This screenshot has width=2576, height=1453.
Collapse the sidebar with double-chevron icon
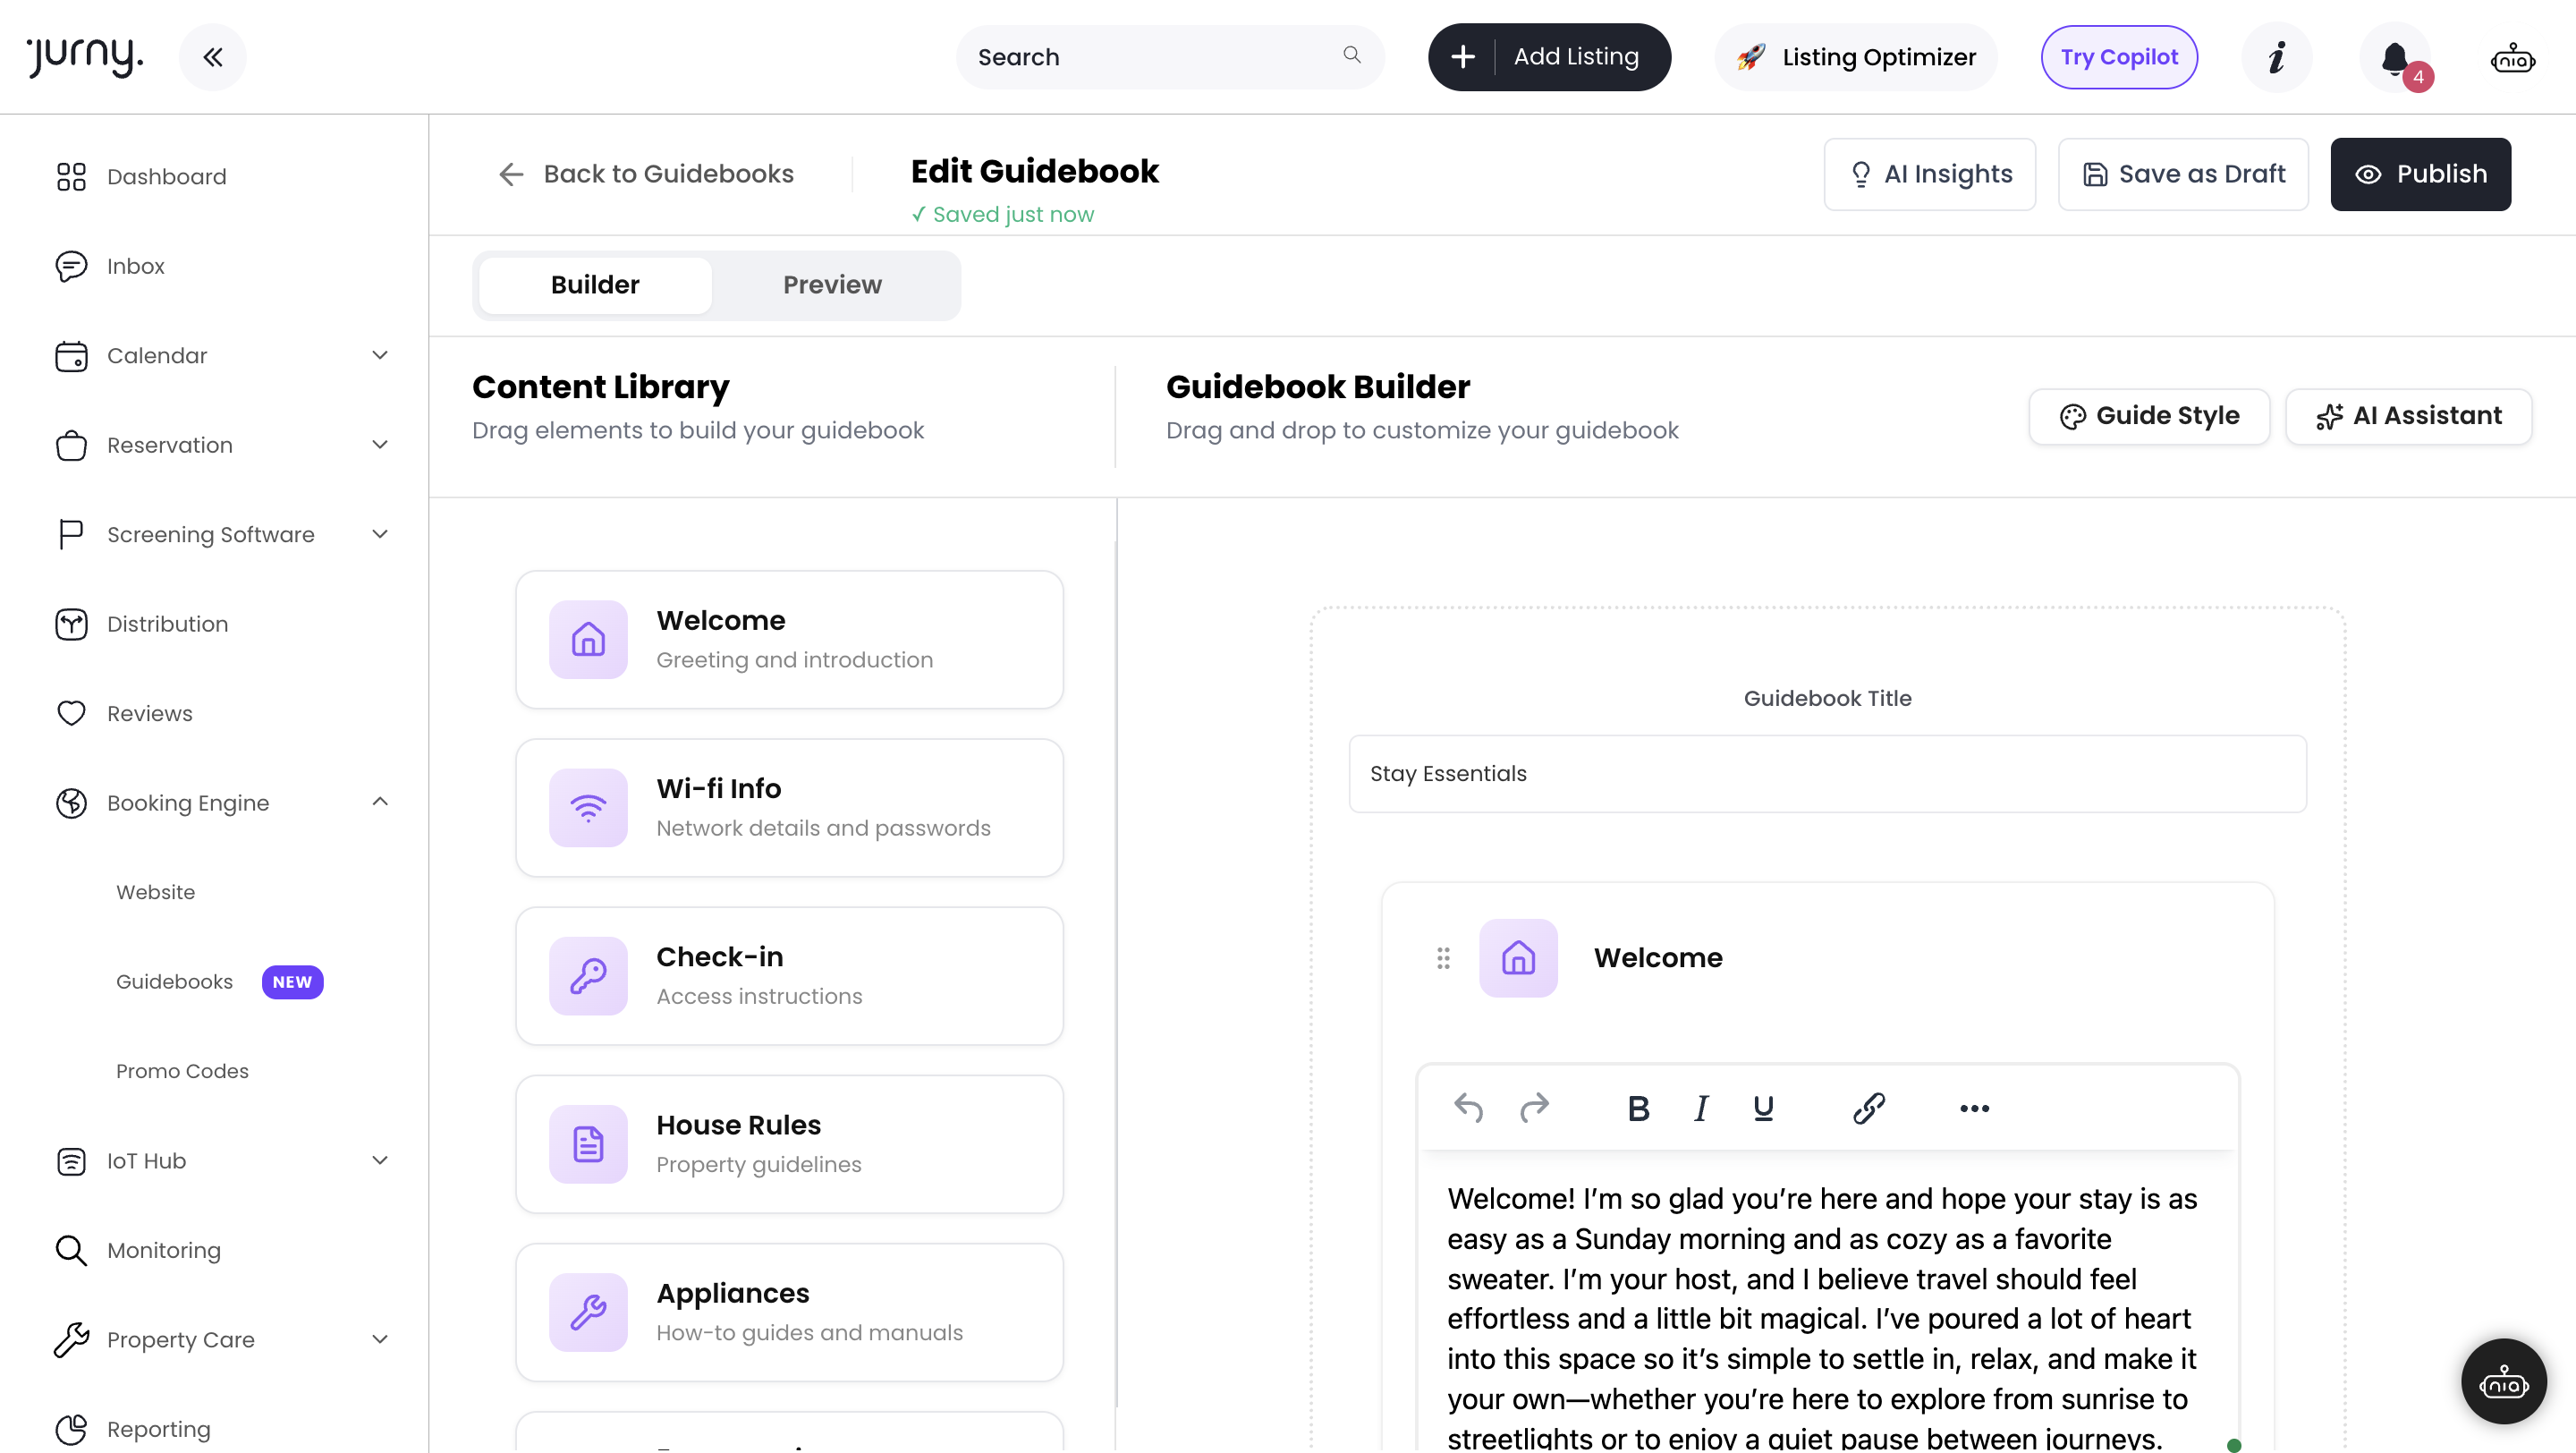212,57
